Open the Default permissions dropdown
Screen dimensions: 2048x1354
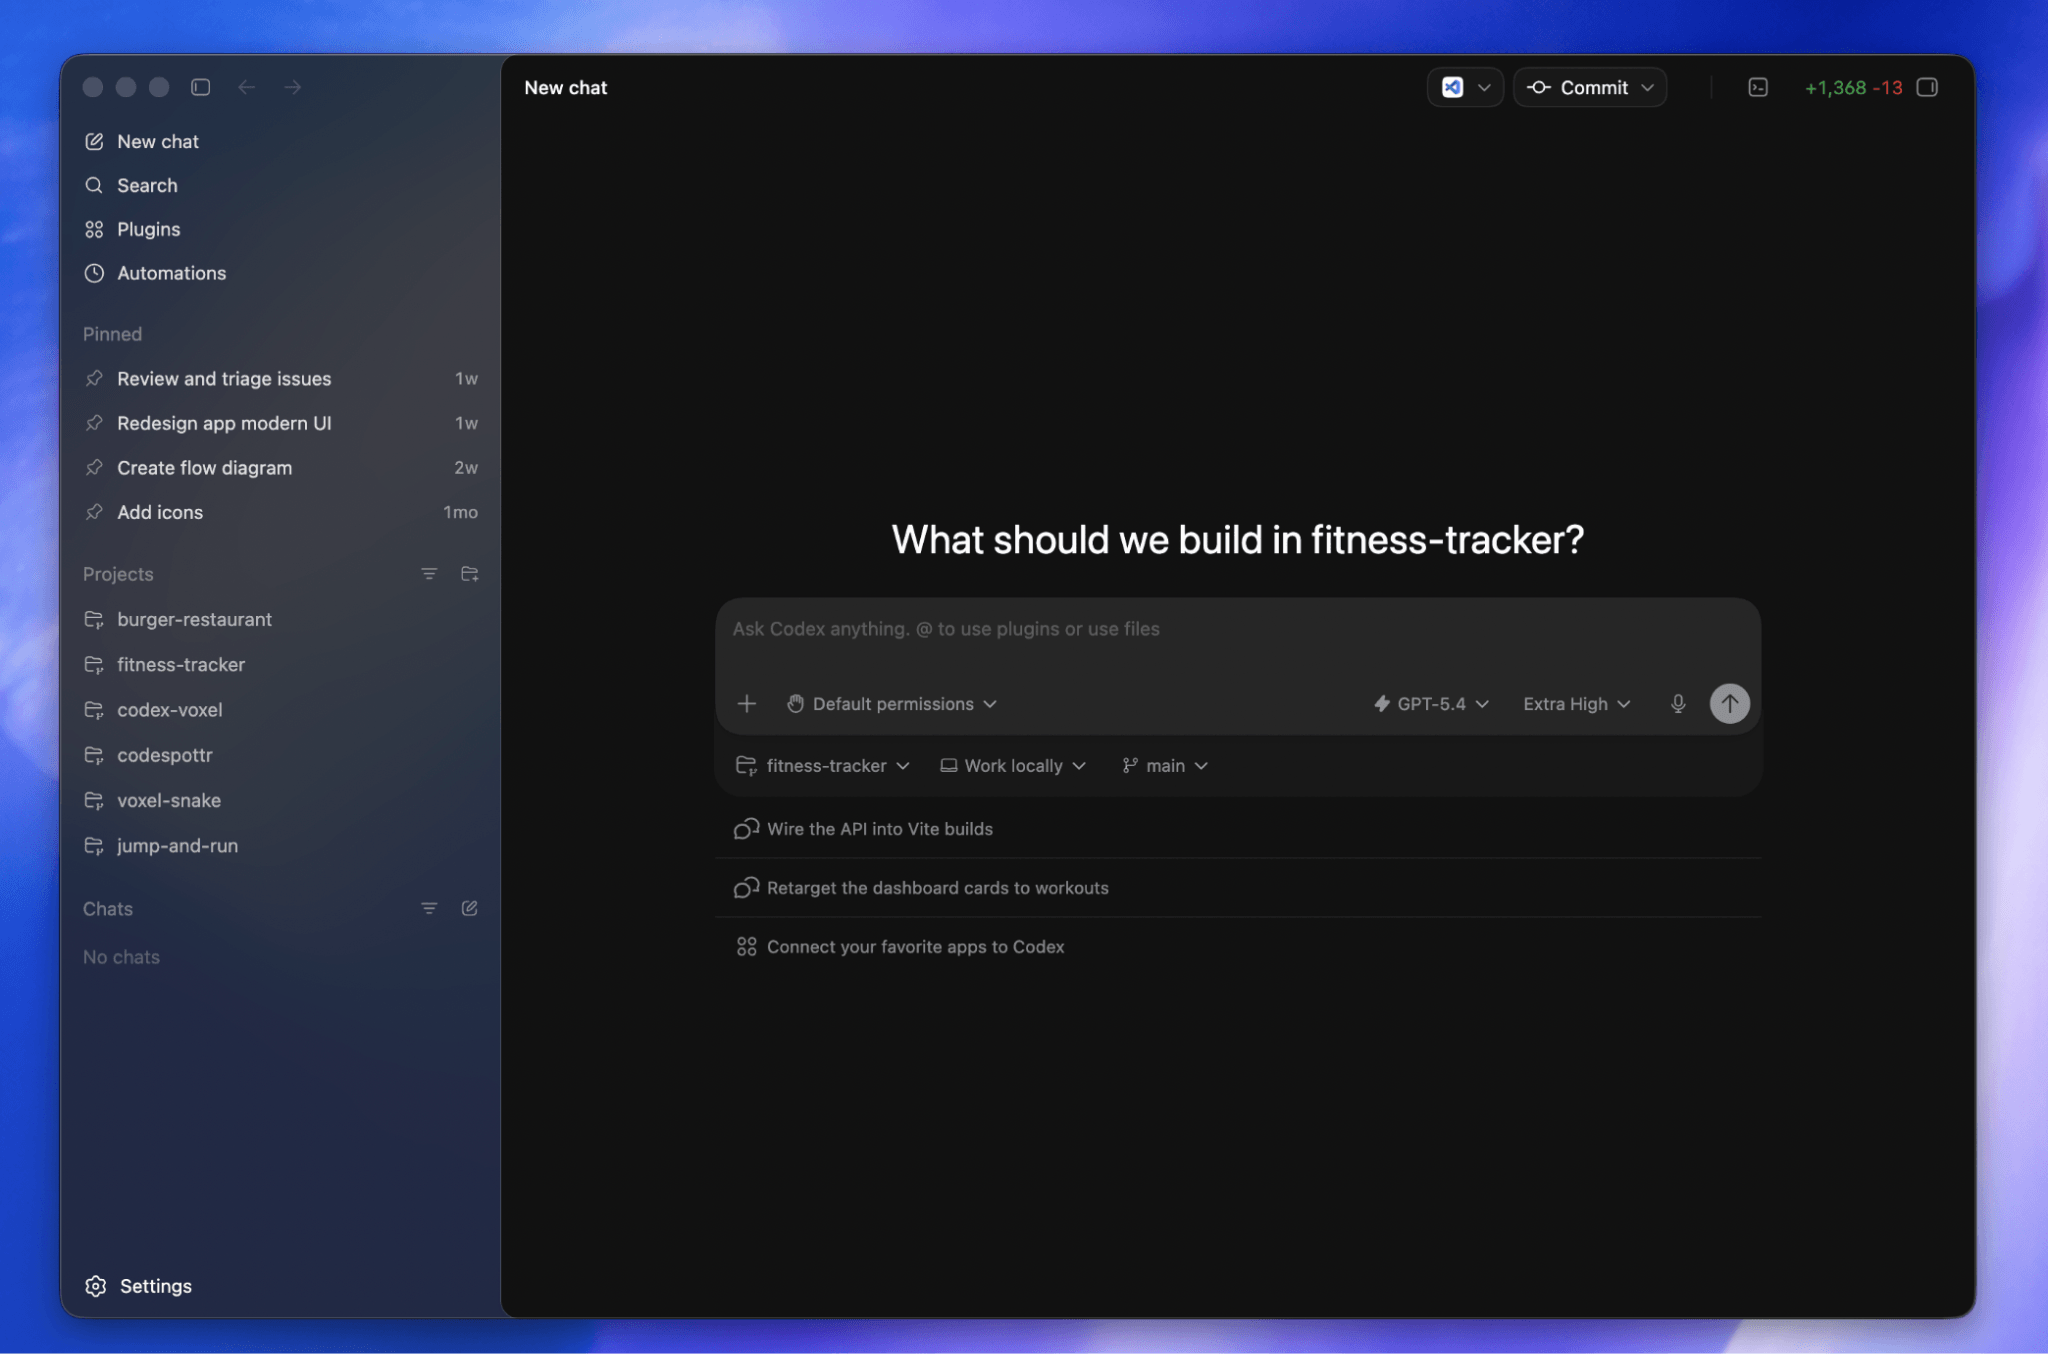click(x=892, y=704)
